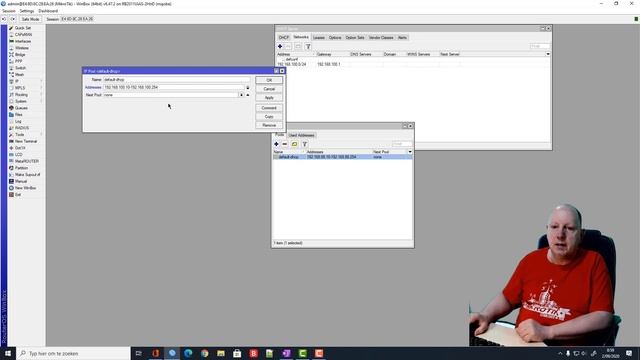640x360 pixels.
Task: Remove selected pool with minus icon
Action: (x=285, y=144)
